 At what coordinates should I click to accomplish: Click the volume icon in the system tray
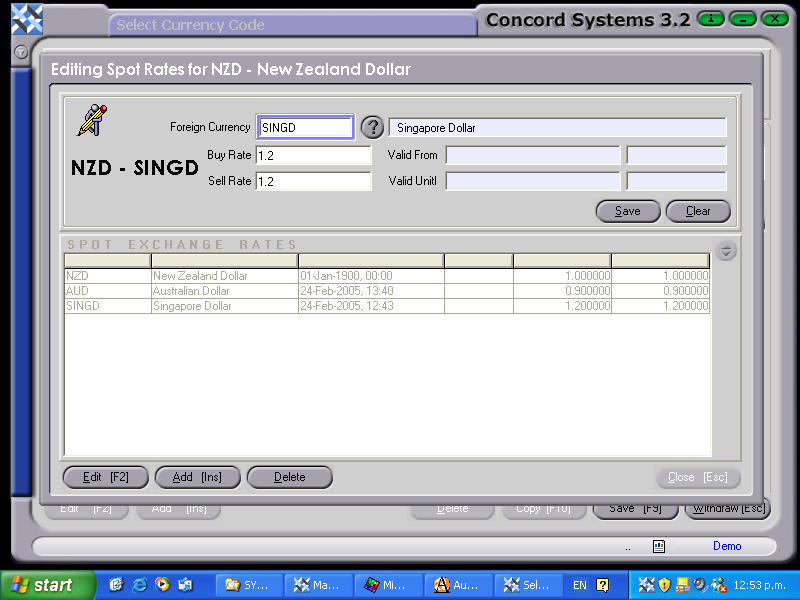tap(698, 584)
